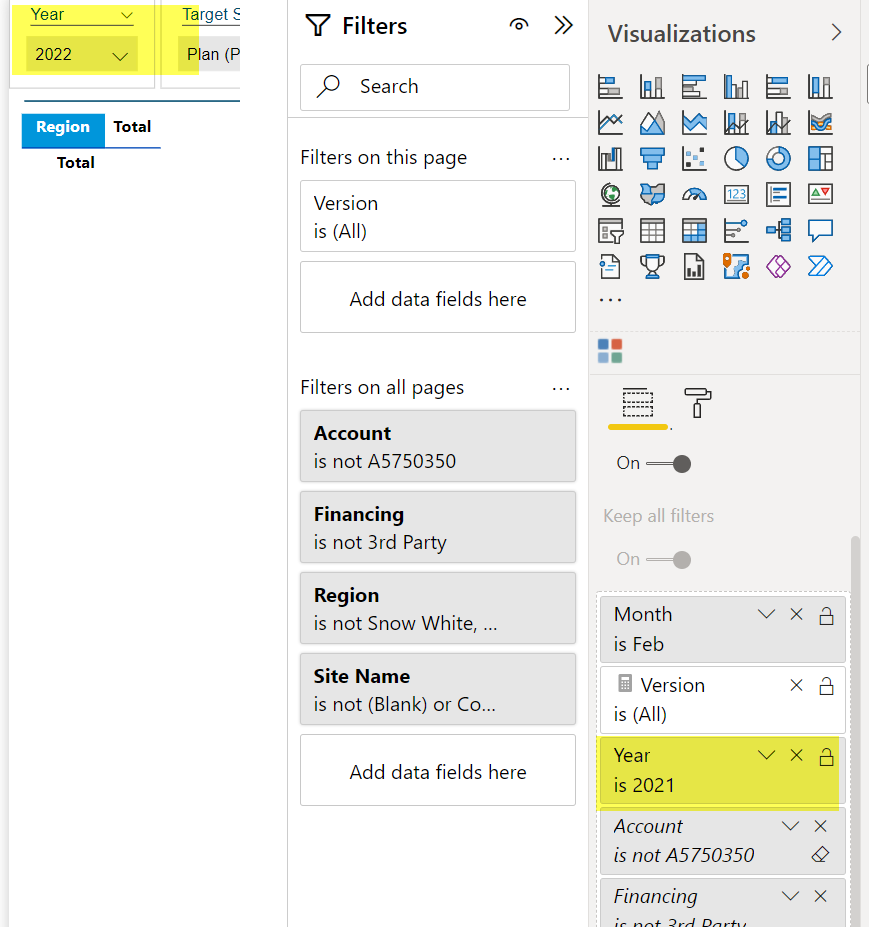
Task: Open more options for Filters on all pages
Action: click(x=561, y=389)
